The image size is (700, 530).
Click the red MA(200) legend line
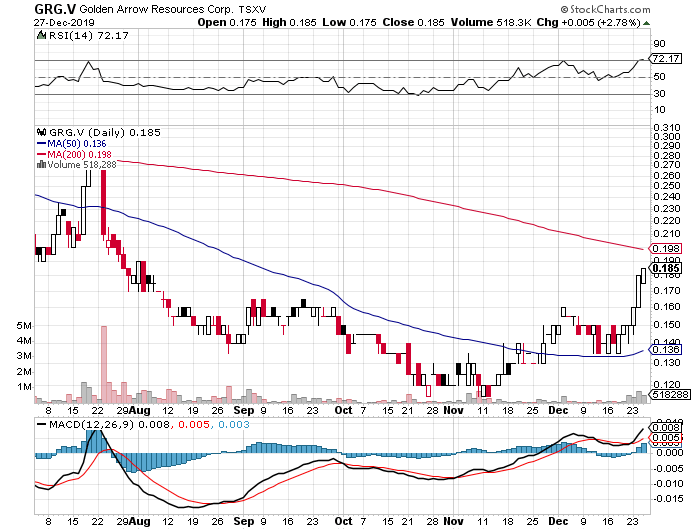point(41,153)
